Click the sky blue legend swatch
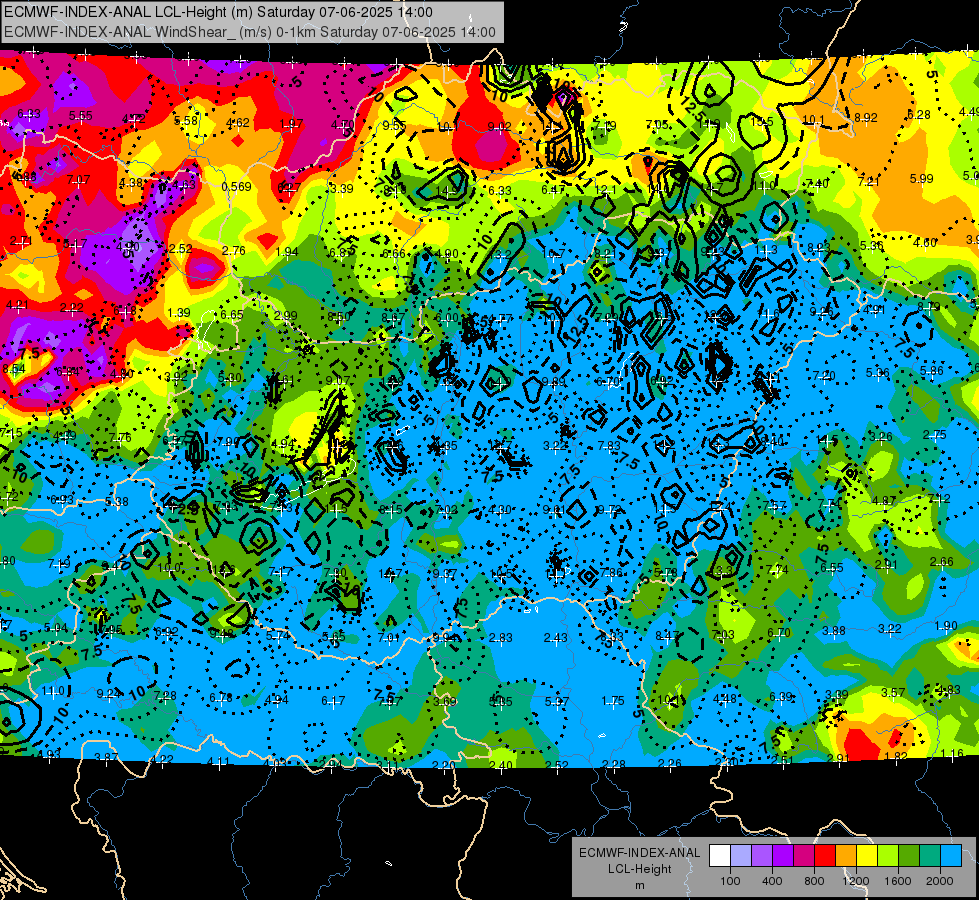Screen dimensions: 979x900 click(x=950, y=856)
